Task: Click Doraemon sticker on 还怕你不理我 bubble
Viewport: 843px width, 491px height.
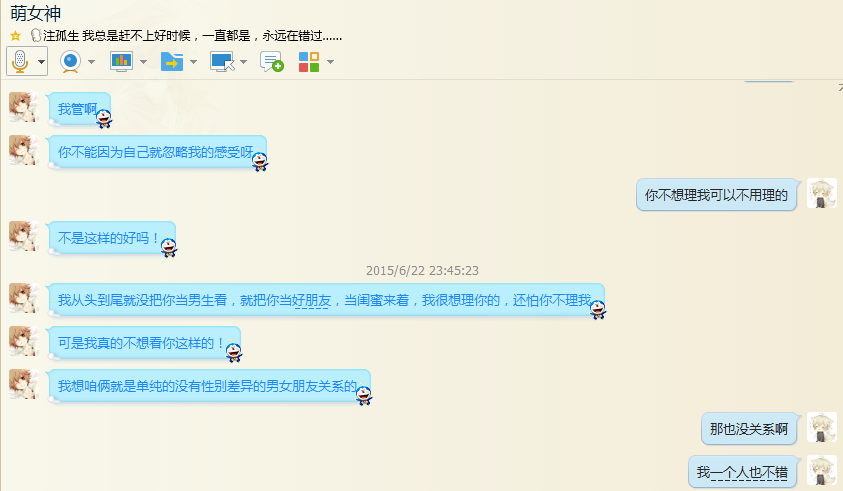Action: click(x=597, y=309)
